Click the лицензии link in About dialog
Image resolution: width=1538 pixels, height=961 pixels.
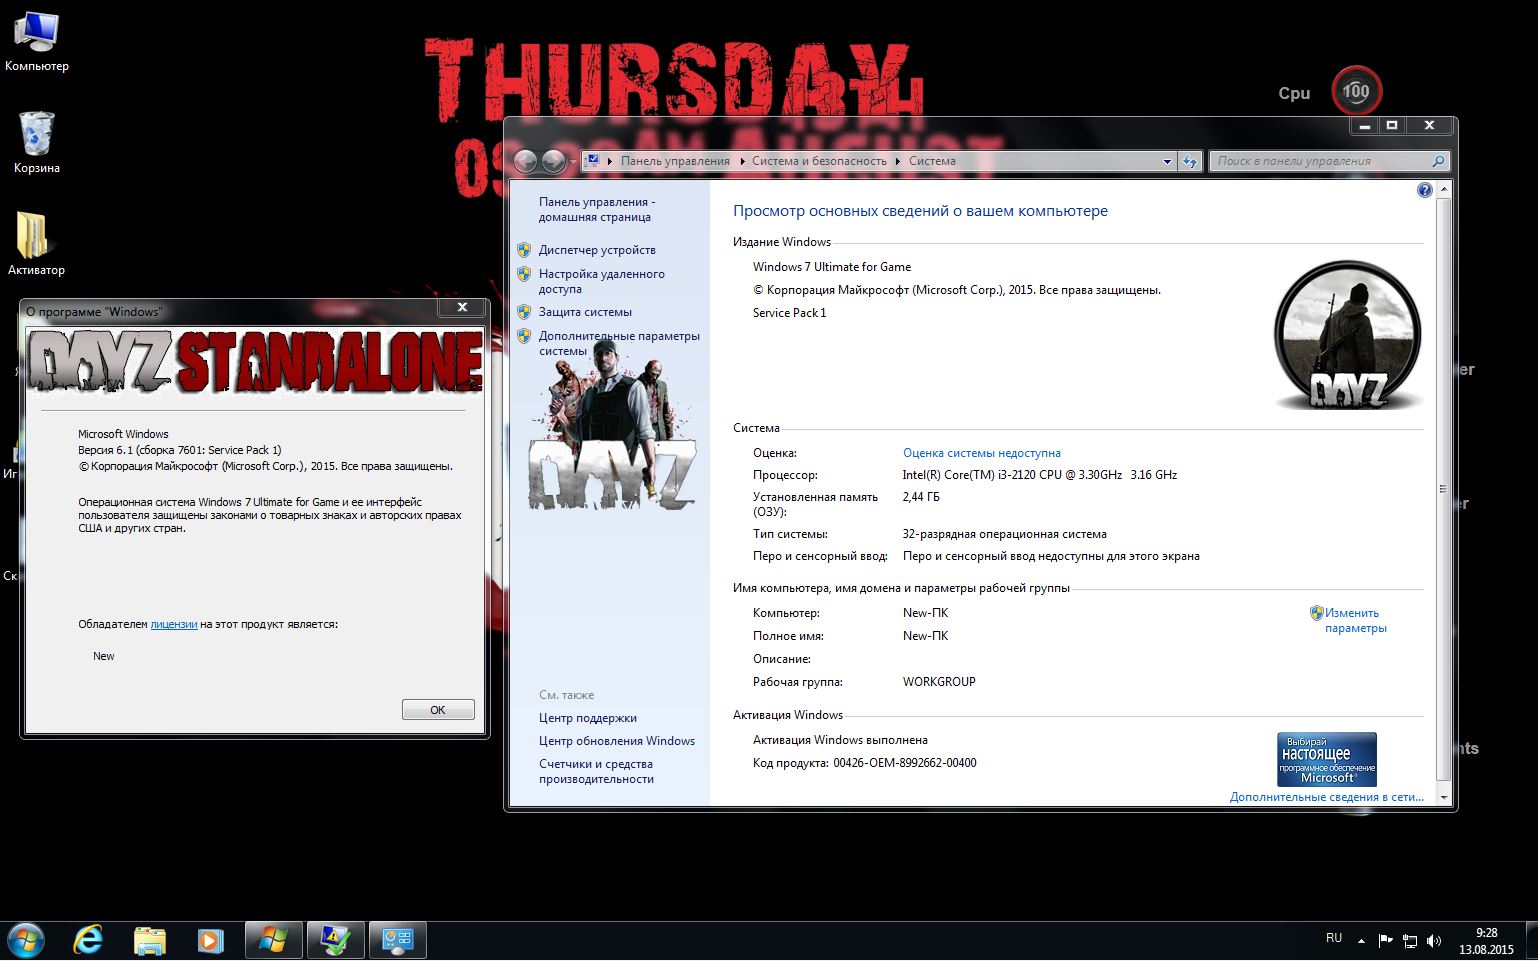coord(173,624)
